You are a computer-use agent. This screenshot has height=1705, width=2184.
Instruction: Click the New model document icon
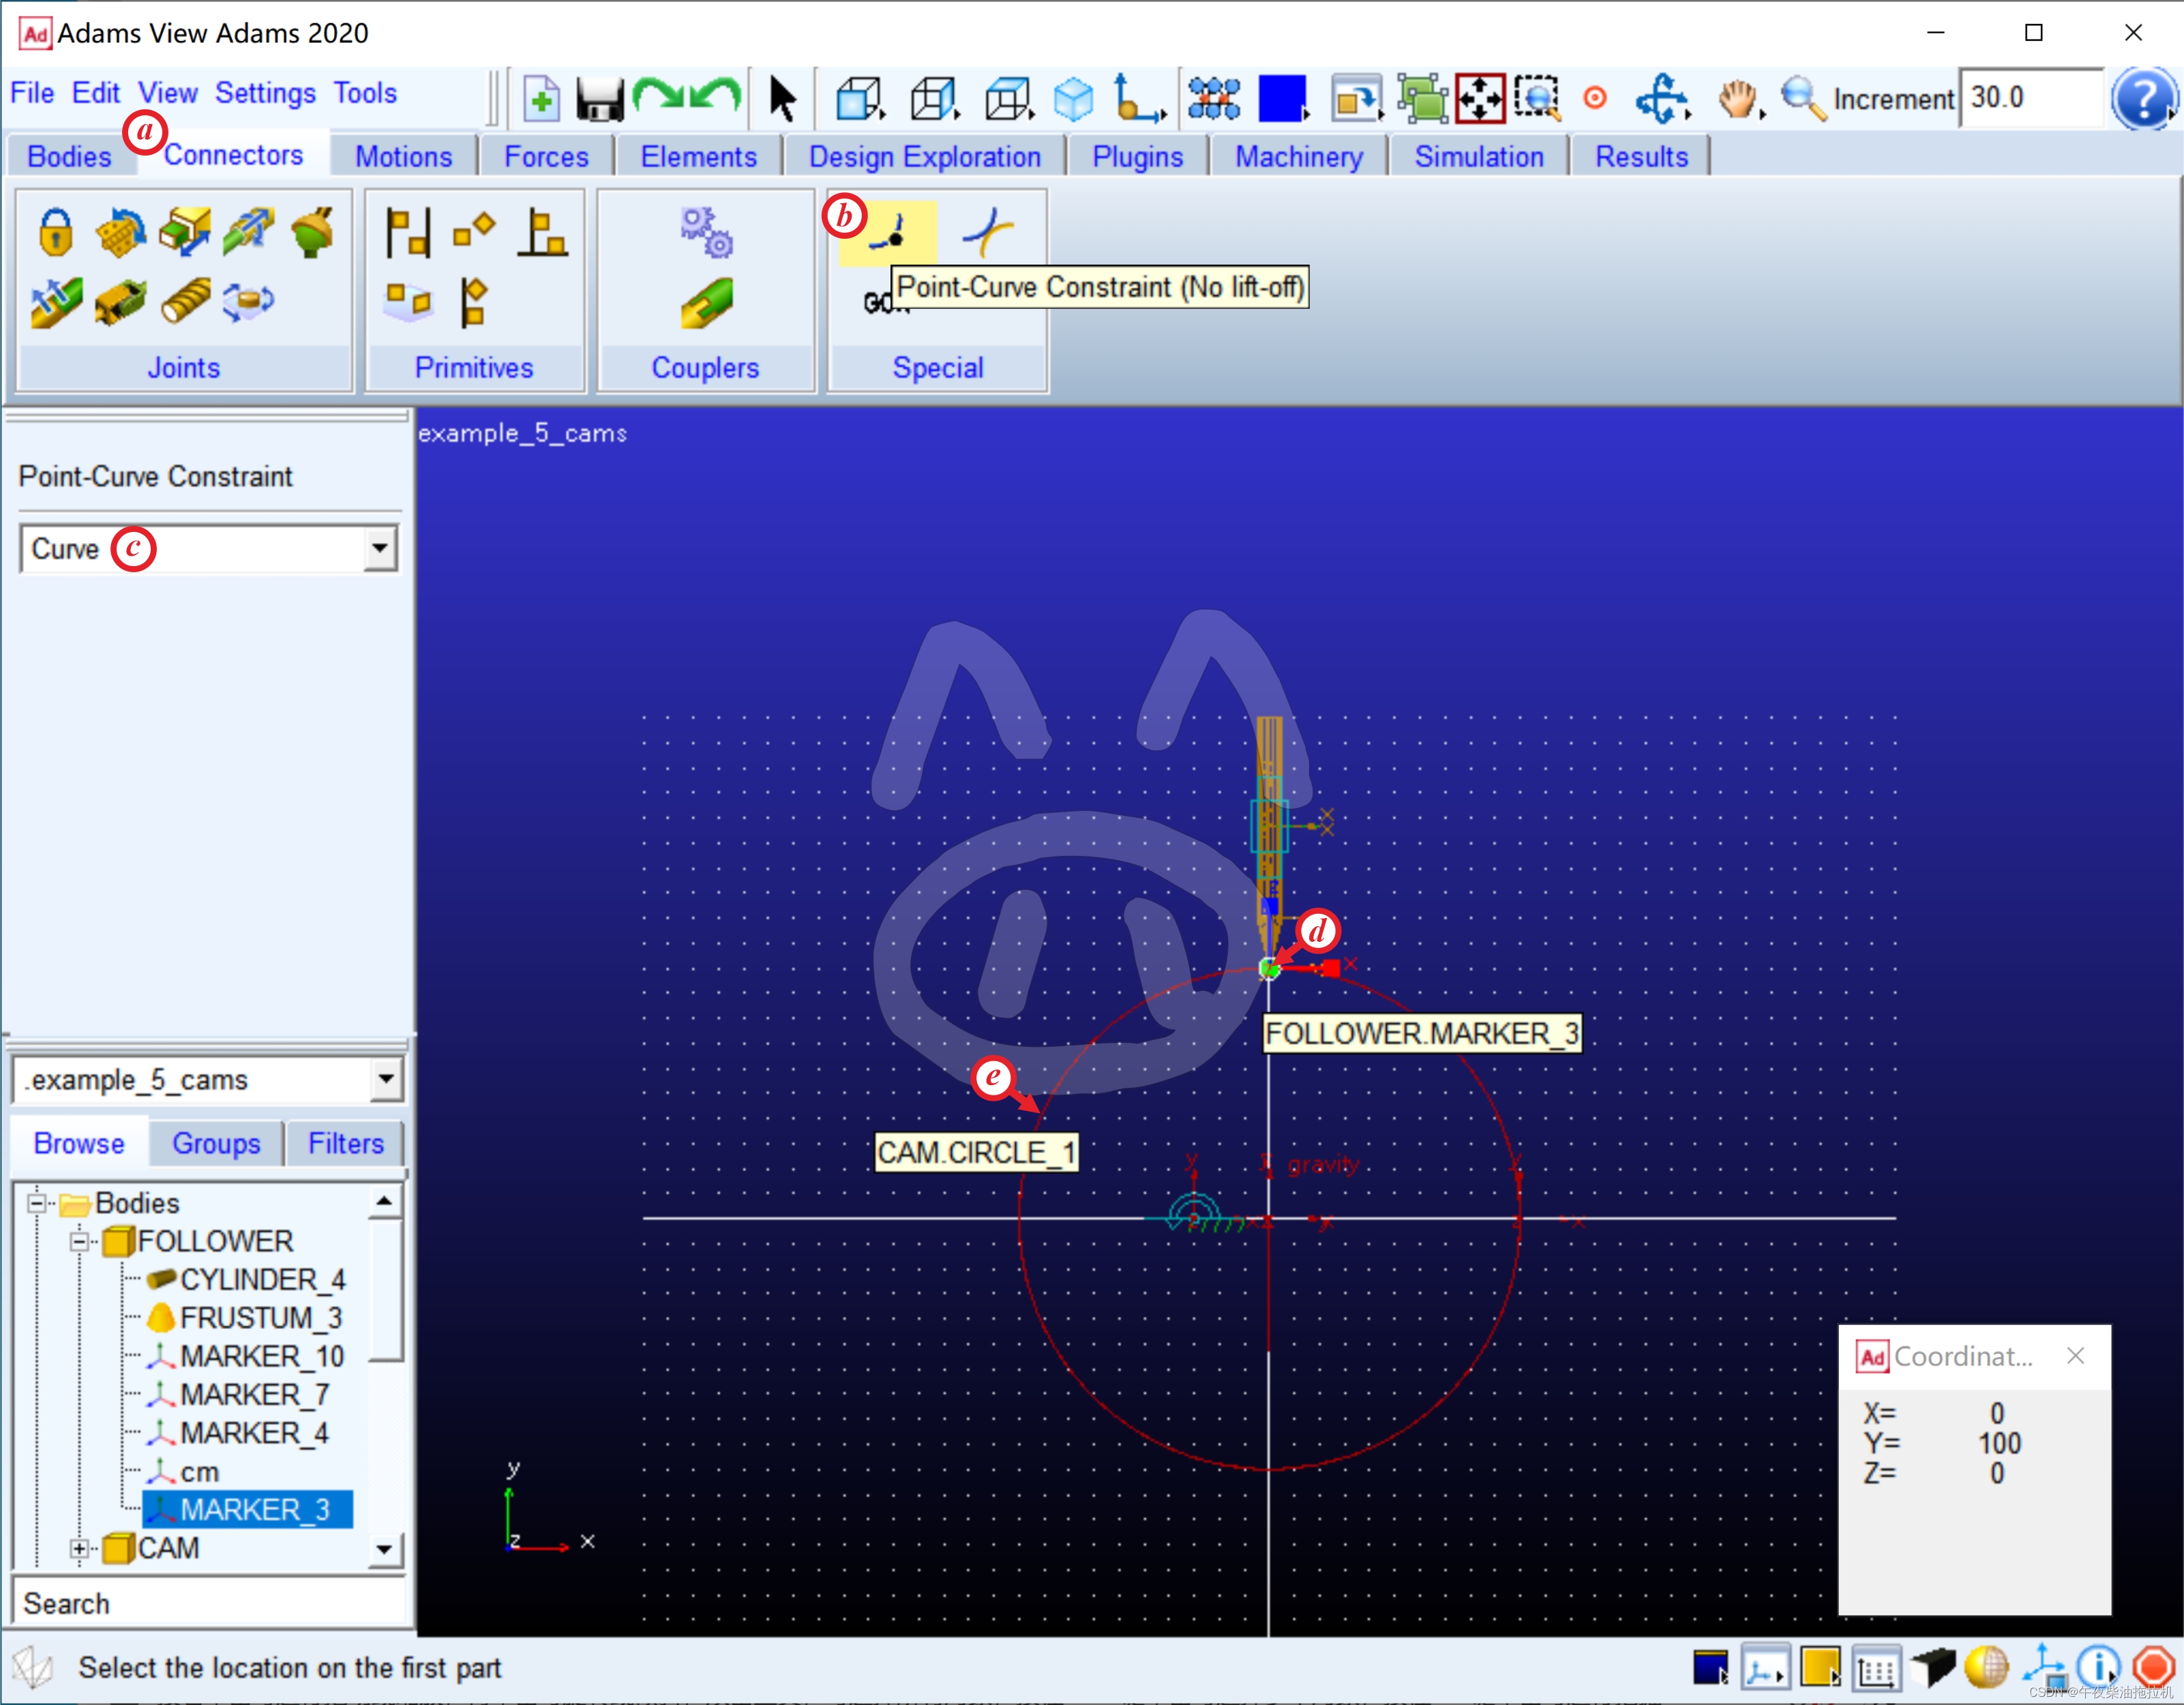point(541,99)
